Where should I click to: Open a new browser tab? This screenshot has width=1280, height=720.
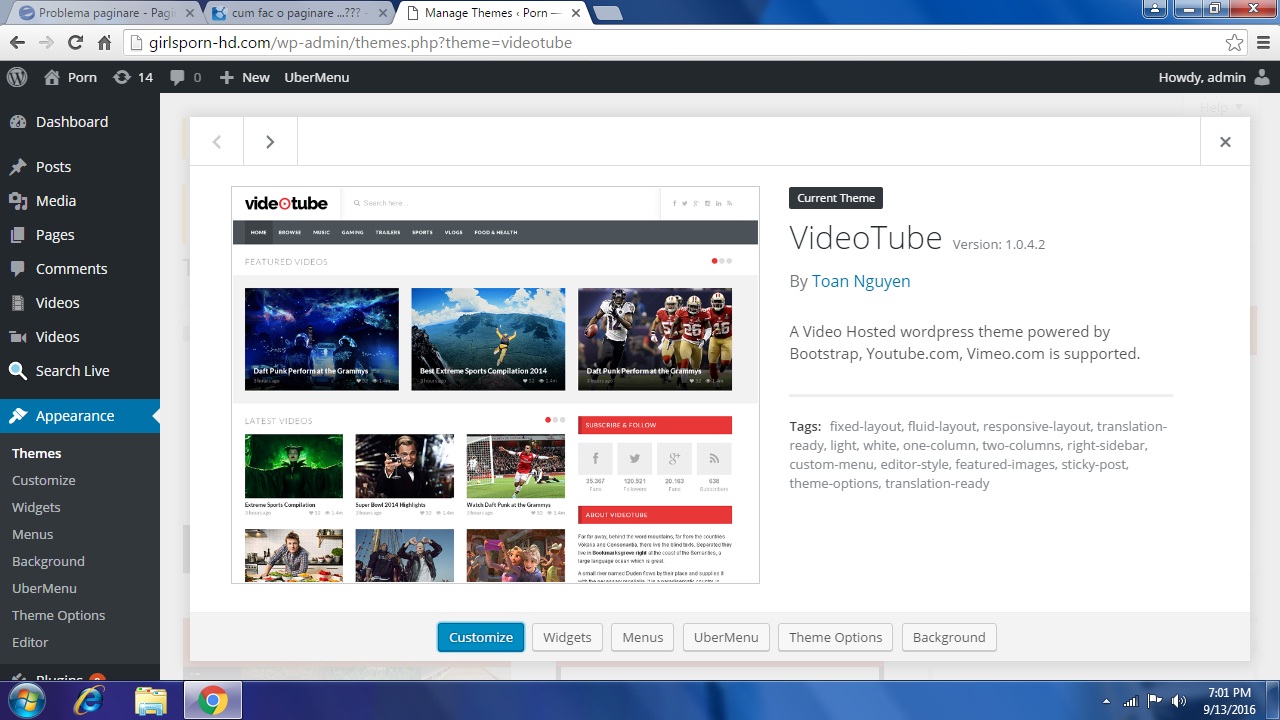coord(608,13)
